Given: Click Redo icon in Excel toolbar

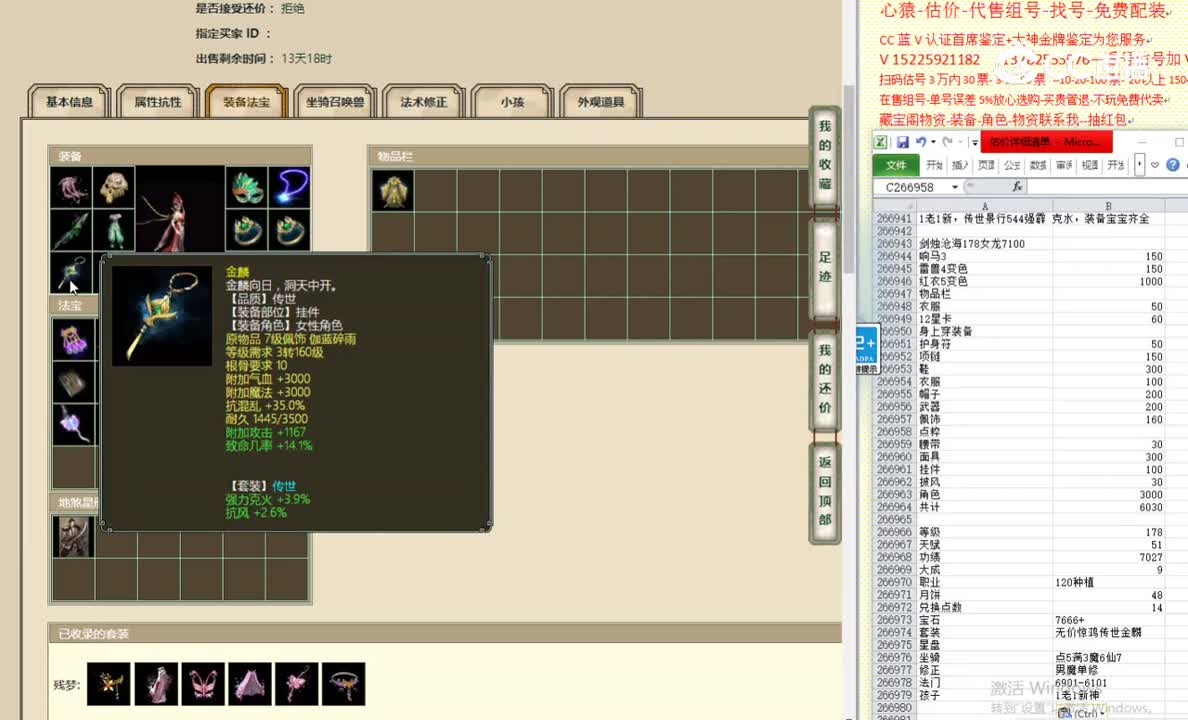Looking at the screenshot, I should click(x=947, y=142).
